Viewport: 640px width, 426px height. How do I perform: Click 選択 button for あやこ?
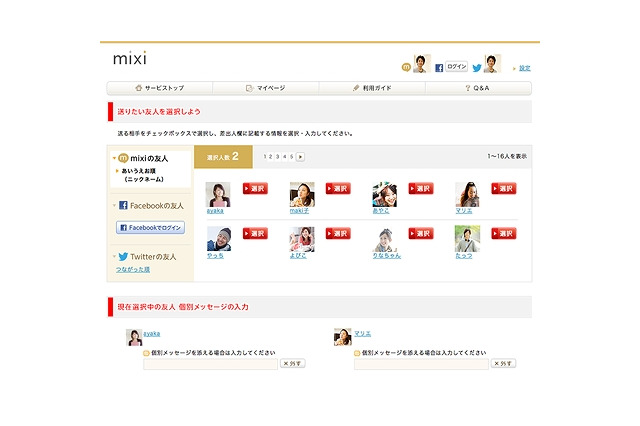point(421,189)
